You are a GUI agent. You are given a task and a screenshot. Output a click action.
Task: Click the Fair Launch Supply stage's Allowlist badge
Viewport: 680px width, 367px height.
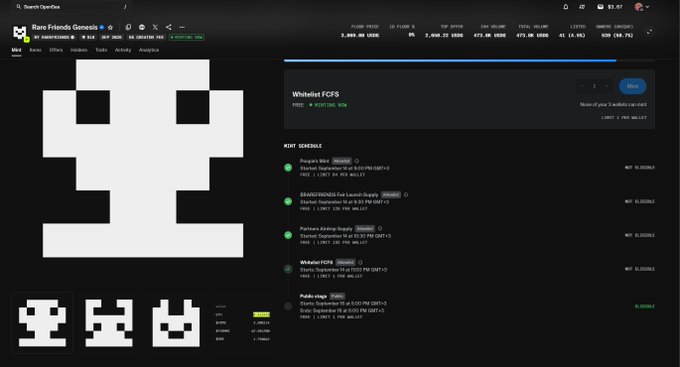pyautogui.click(x=391, y=195)
